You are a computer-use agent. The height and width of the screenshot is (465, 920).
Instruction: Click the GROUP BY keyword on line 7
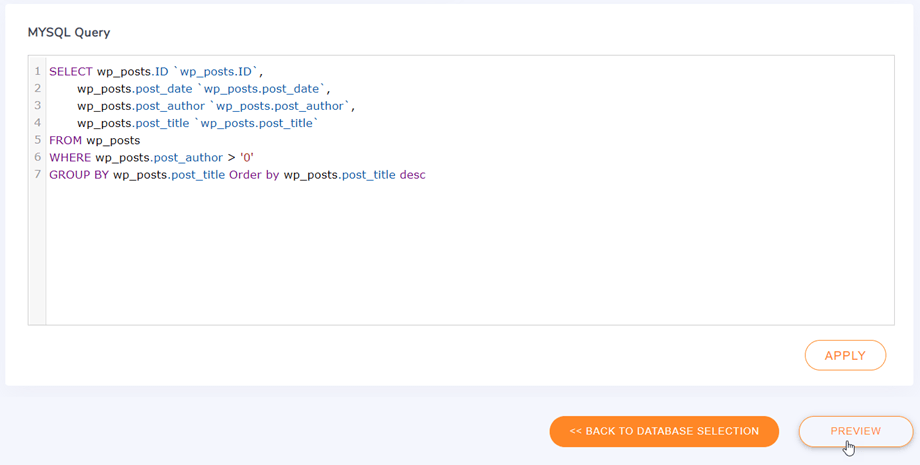[x=79, y=175]
